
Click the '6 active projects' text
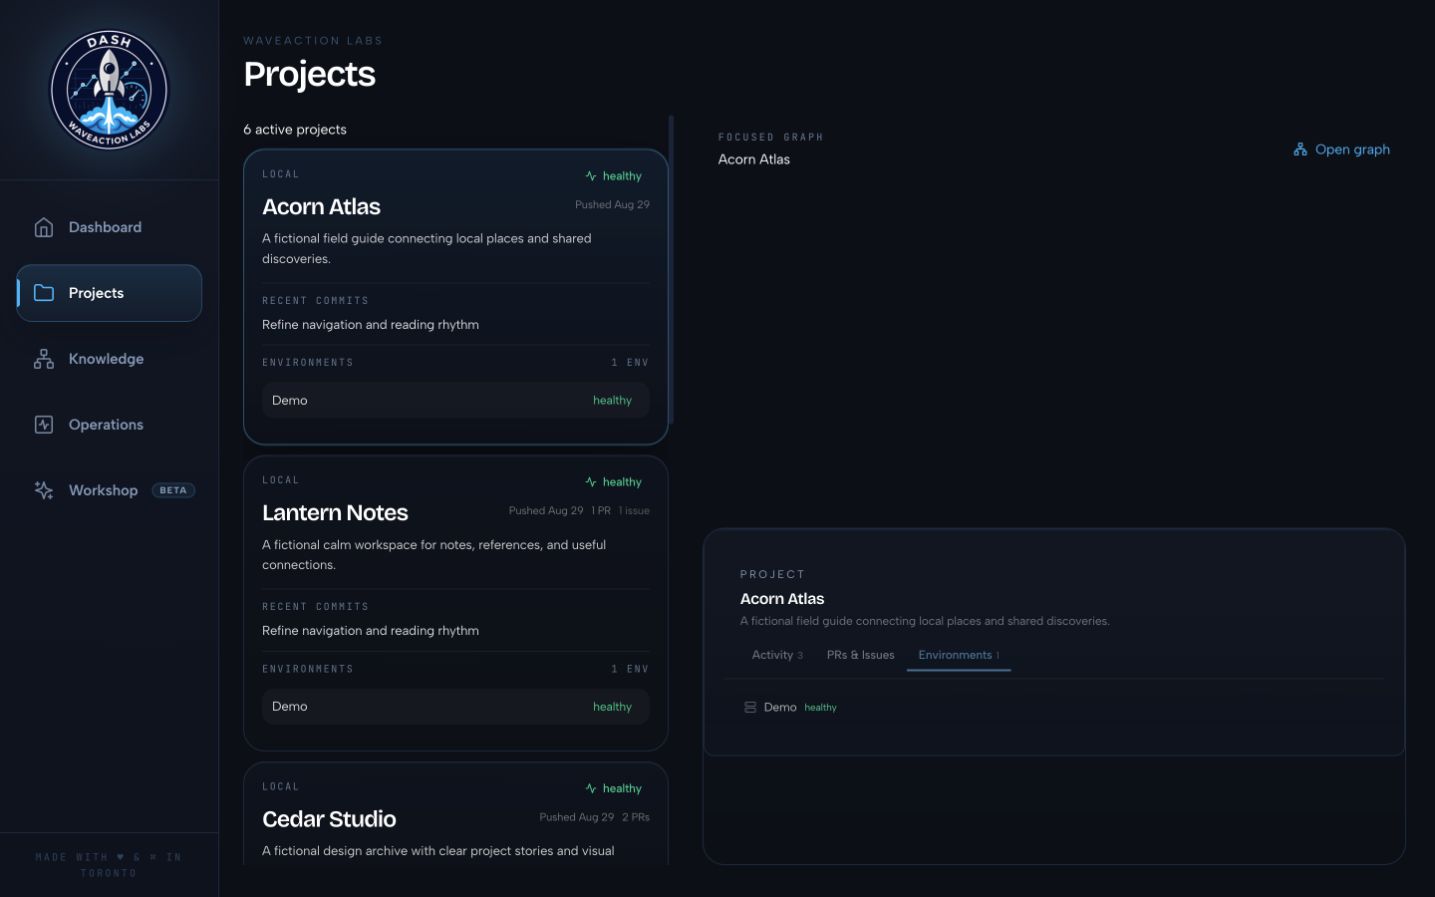click(x=295, y=130)
